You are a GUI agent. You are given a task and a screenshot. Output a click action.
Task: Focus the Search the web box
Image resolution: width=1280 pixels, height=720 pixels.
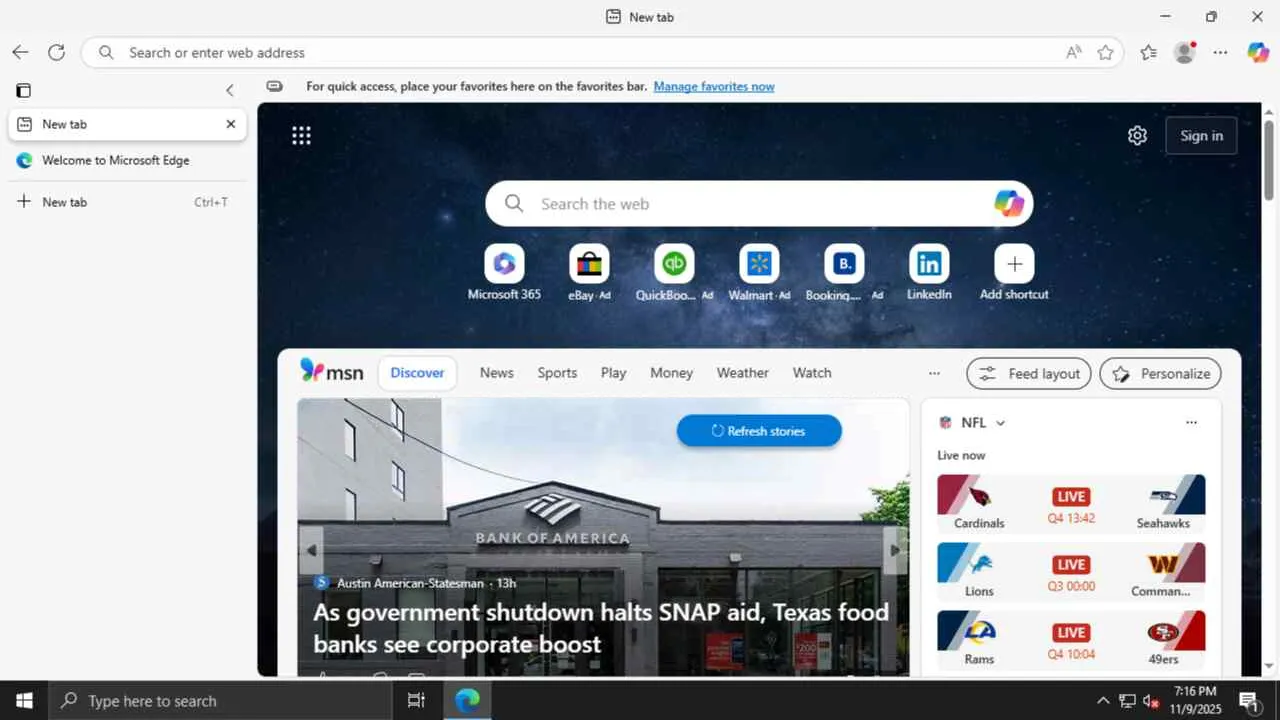[x=759, y=203]
